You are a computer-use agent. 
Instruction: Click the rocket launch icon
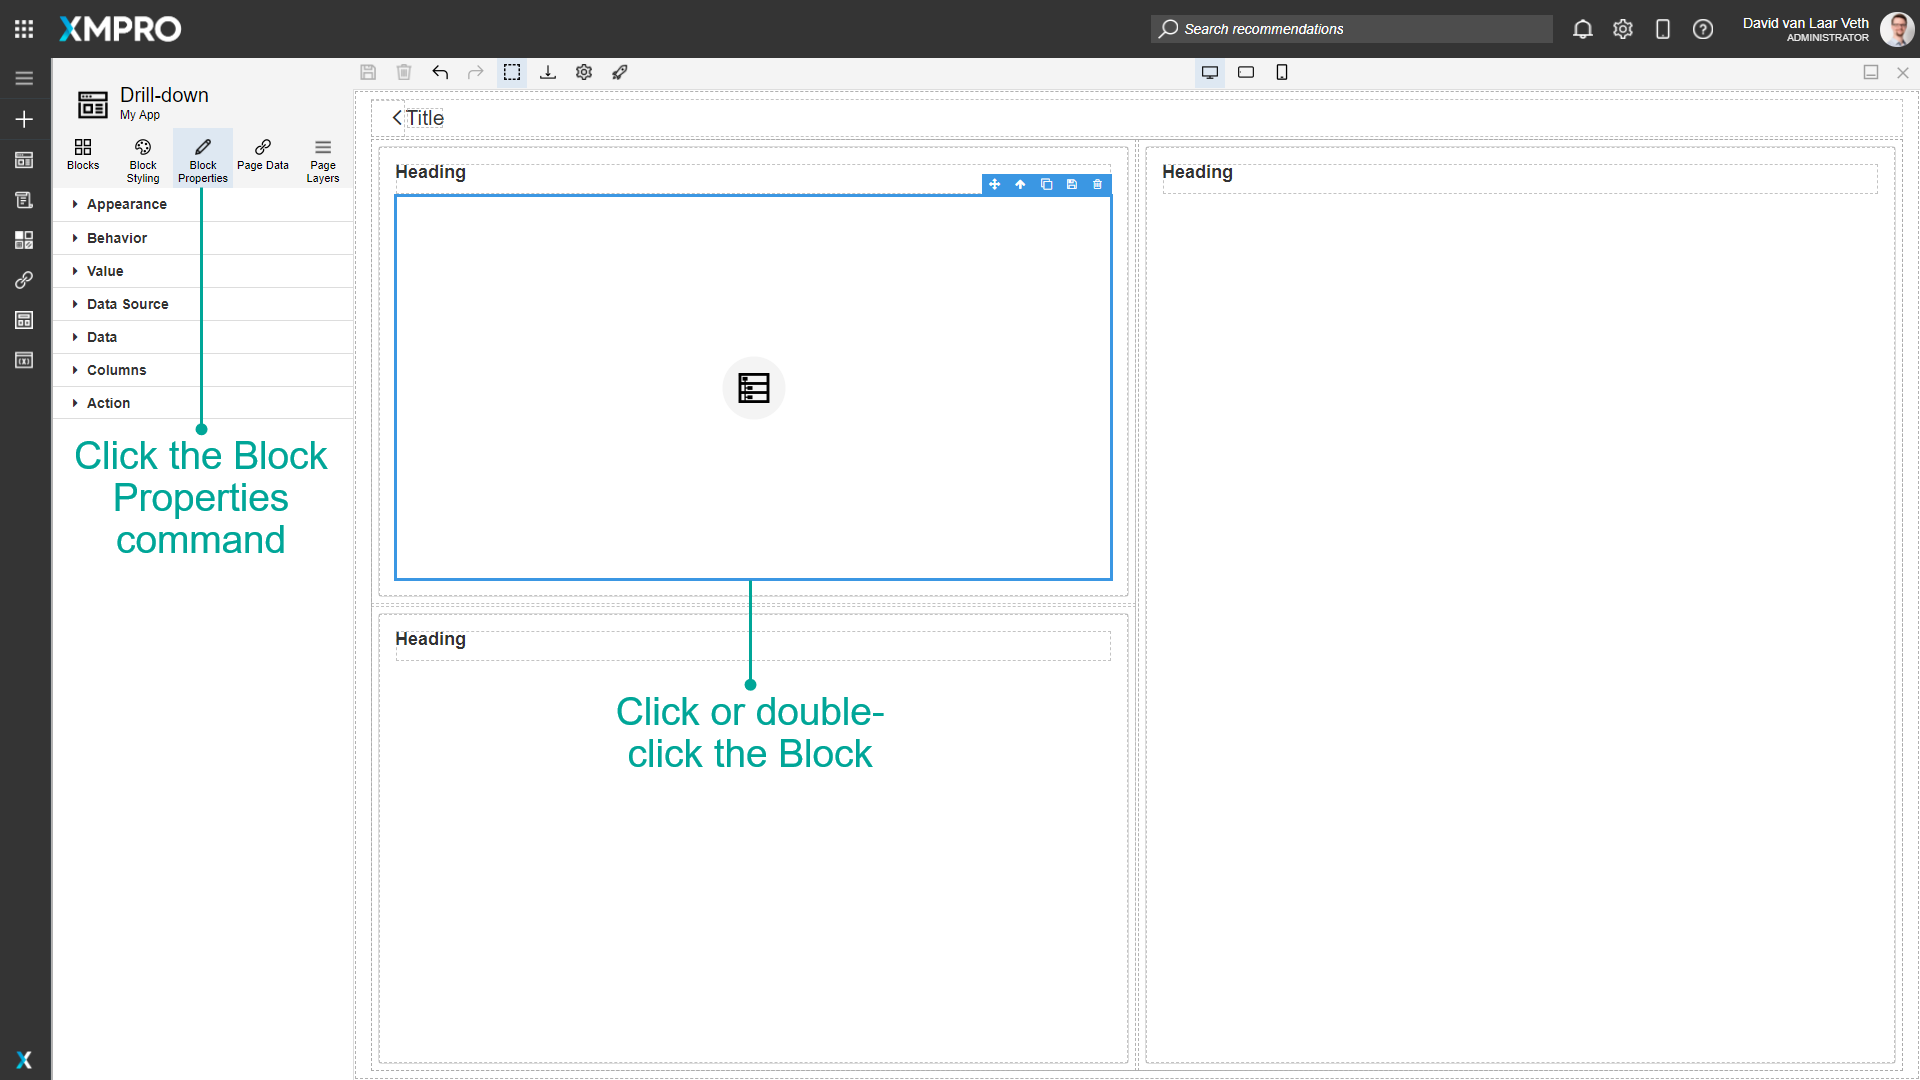[x=620, y=72]
